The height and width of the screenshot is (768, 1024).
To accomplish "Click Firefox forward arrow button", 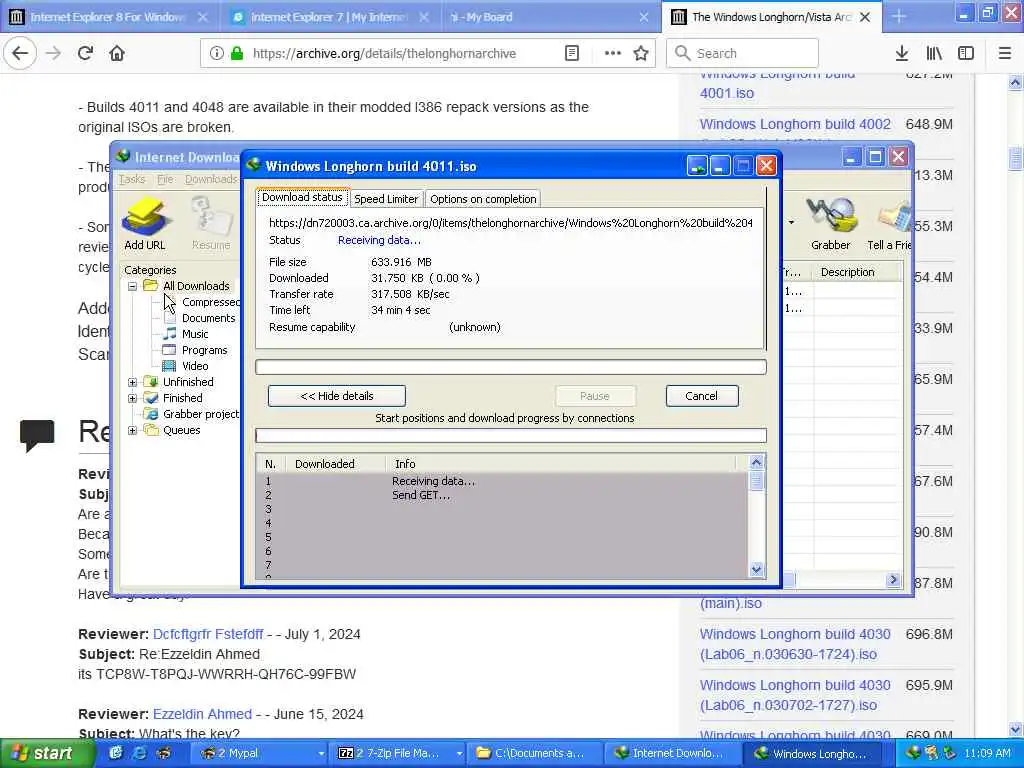I will tap(53, 53).
